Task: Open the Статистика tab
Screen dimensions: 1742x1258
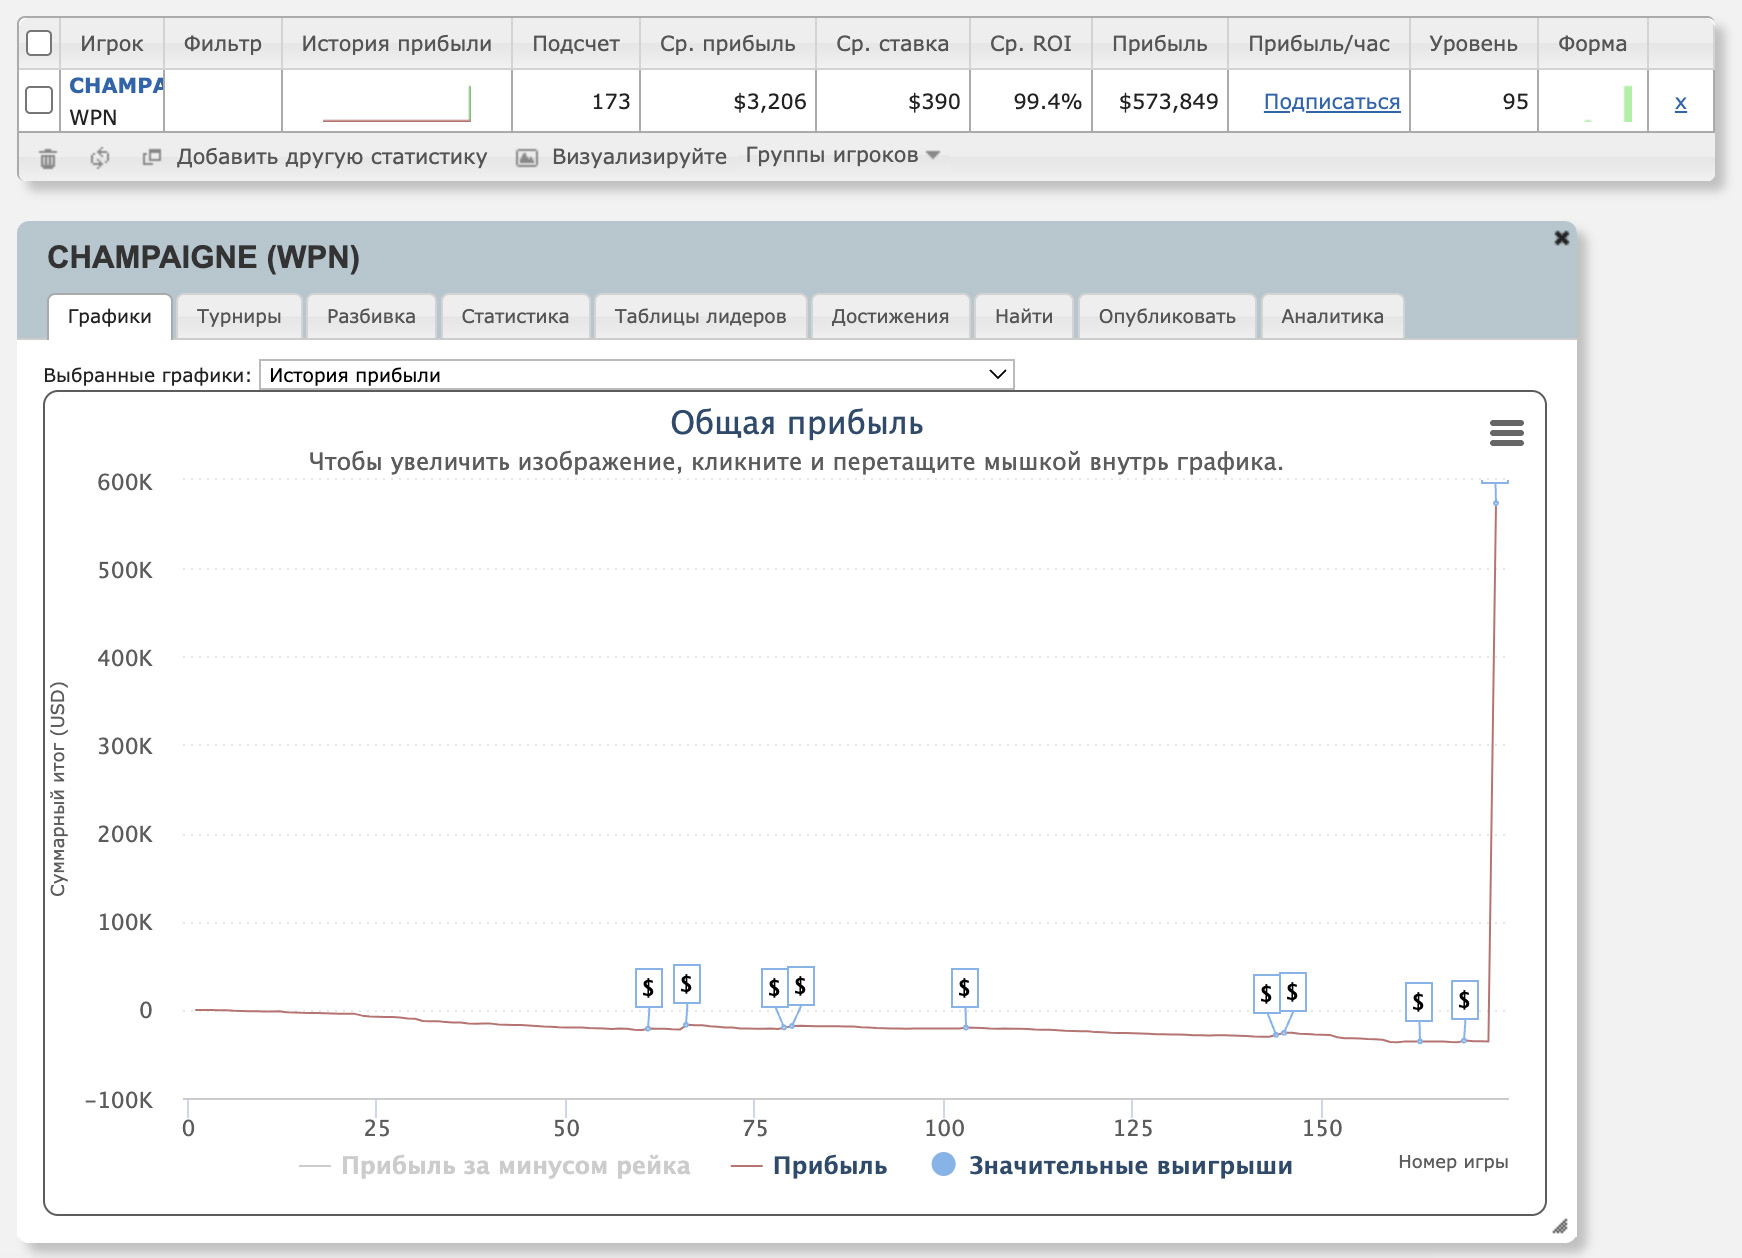Action: pyautogui.click(x=515, y=316)
